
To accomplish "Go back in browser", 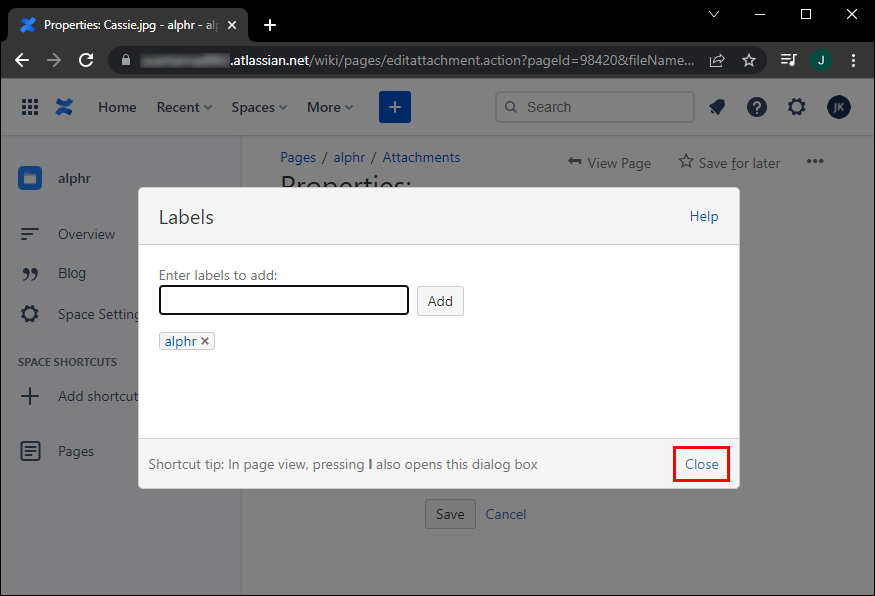I will (22, 60).
